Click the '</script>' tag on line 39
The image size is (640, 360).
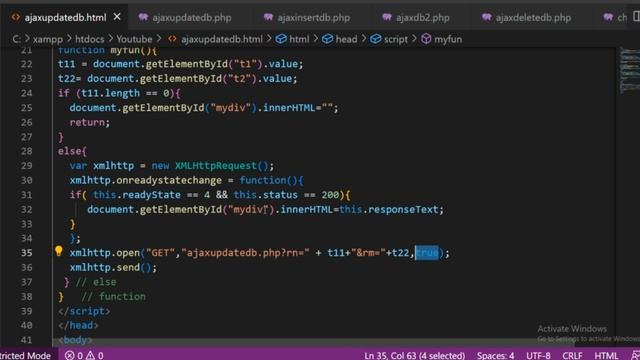(x=84, y=311)
